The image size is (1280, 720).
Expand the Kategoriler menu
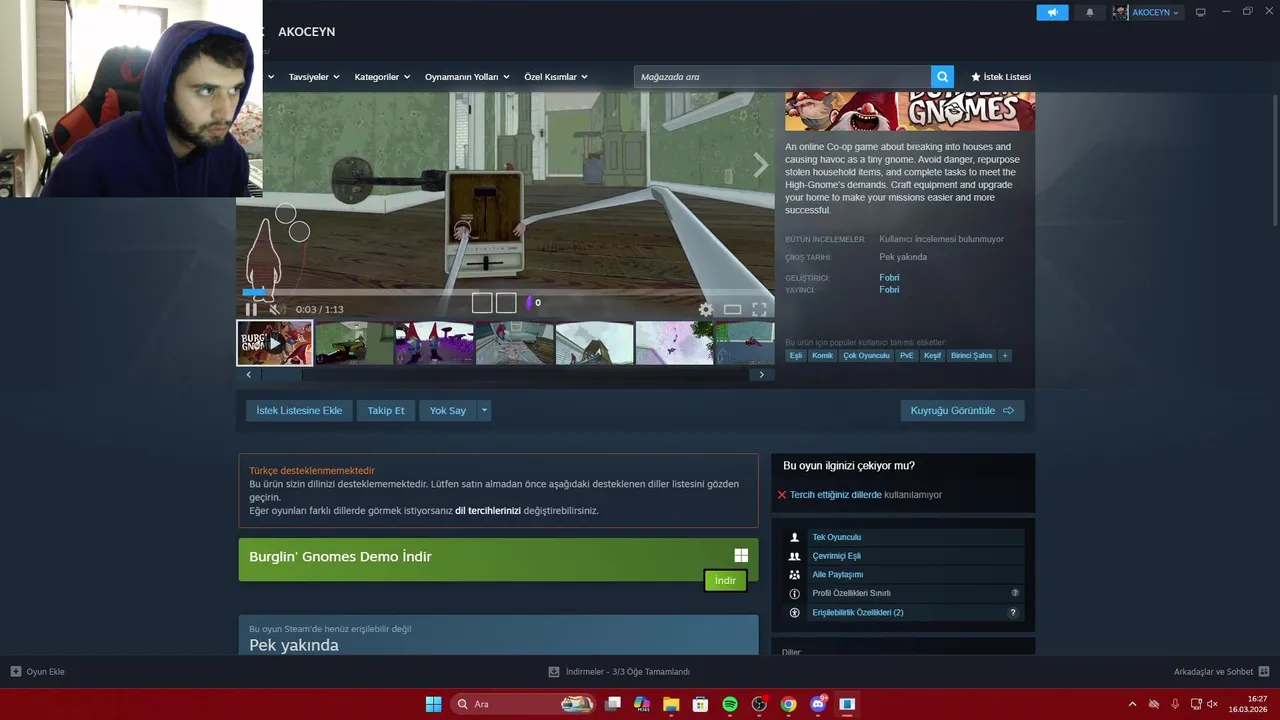point(382,77)
